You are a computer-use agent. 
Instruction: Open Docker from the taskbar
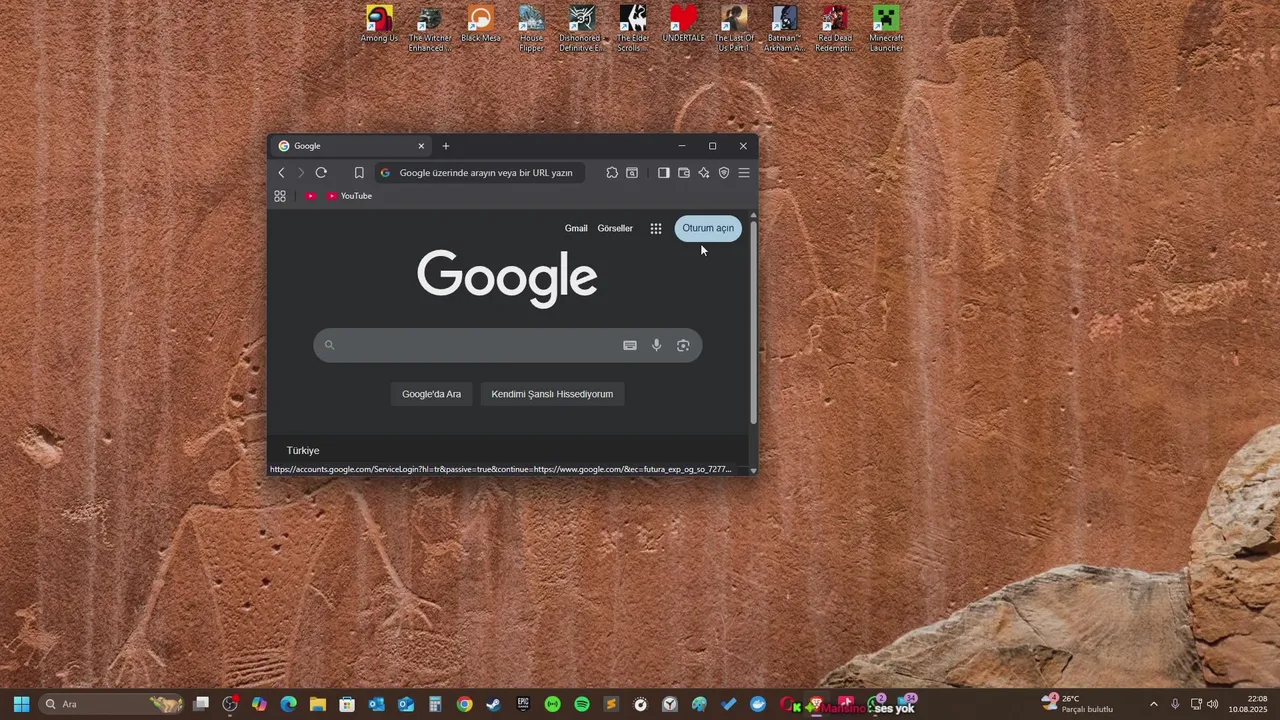(758, 704)
